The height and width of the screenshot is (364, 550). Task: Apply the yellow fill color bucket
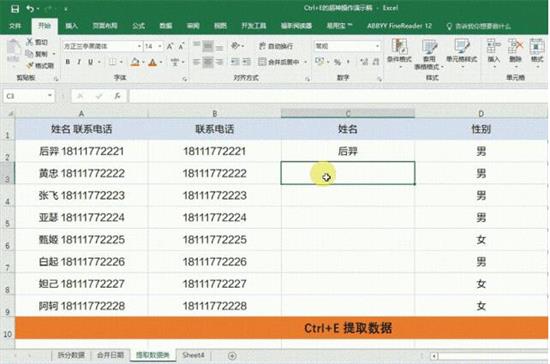point(135,62)
